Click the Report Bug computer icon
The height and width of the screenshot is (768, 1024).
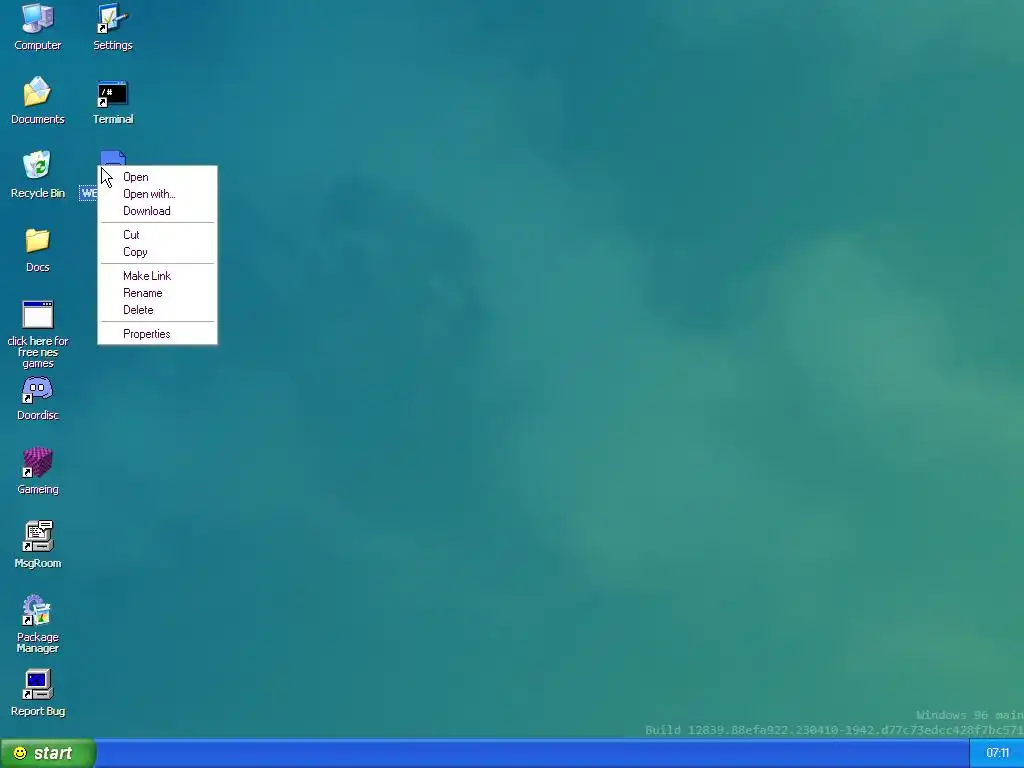[x=37, y=684]
